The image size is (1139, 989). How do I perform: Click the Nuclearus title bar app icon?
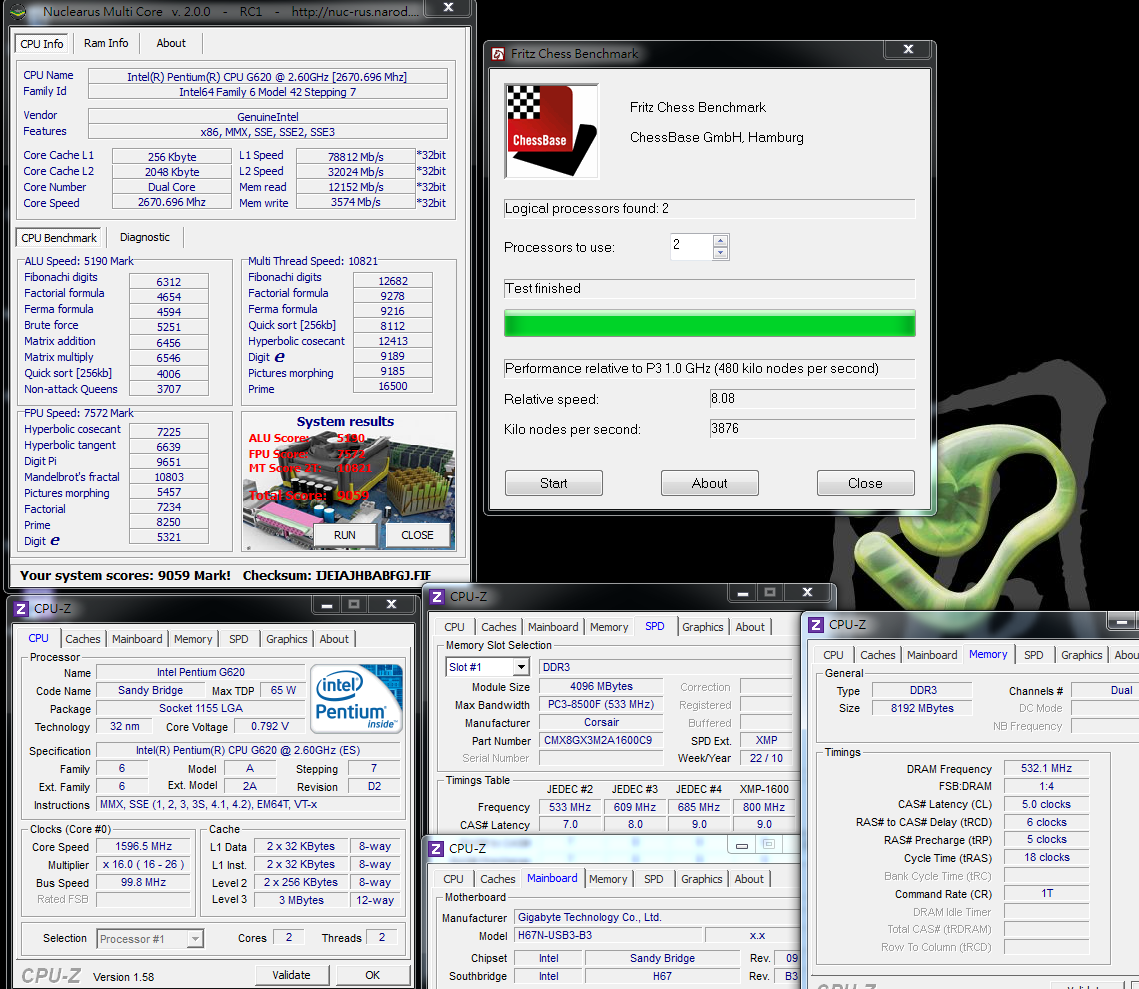pyautogui.click(x=18, y=11)
